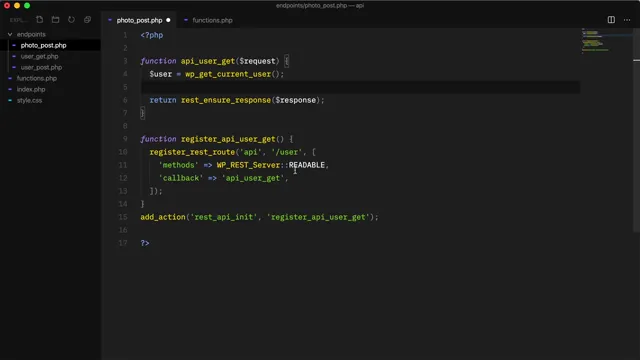Refresh the explorer file tree
The height and width of the screenshot is (360, 640).
coord(71,20)
